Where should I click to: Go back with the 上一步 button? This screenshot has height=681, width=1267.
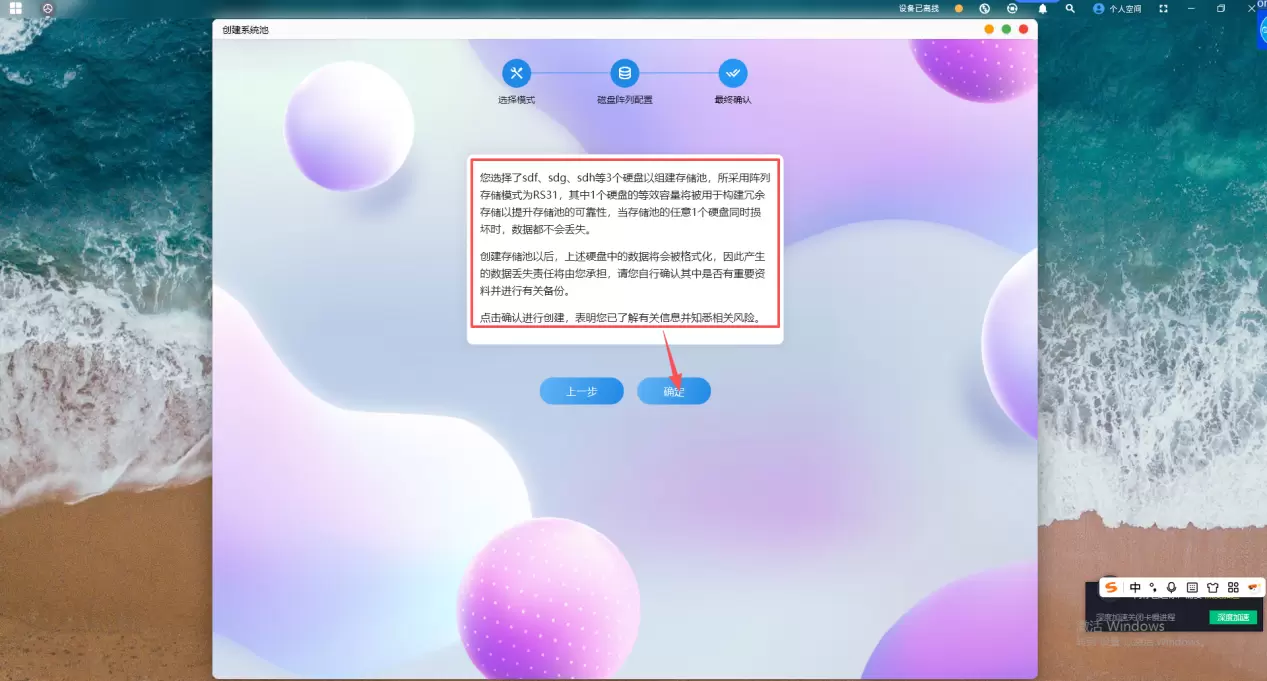pos(581,391)
